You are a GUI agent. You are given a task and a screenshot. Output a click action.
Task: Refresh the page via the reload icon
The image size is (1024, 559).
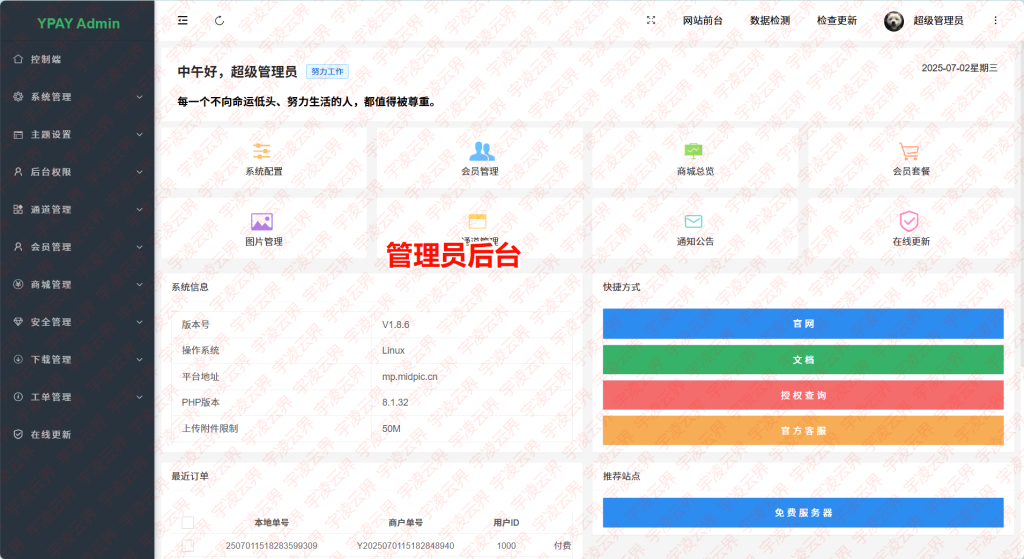point(219,20)
